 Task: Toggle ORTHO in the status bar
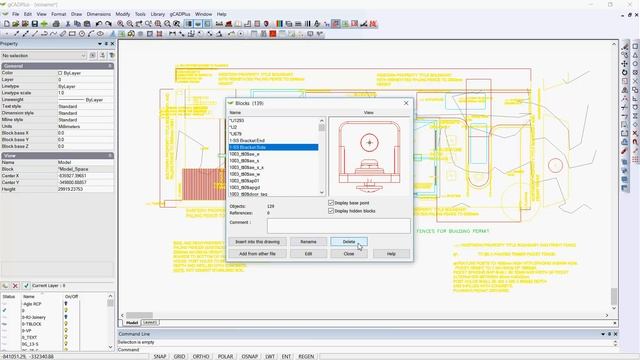tap(201, 356)
